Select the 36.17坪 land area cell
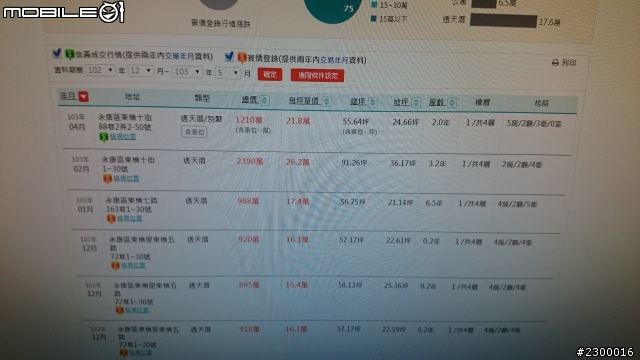 pos(402,163)
